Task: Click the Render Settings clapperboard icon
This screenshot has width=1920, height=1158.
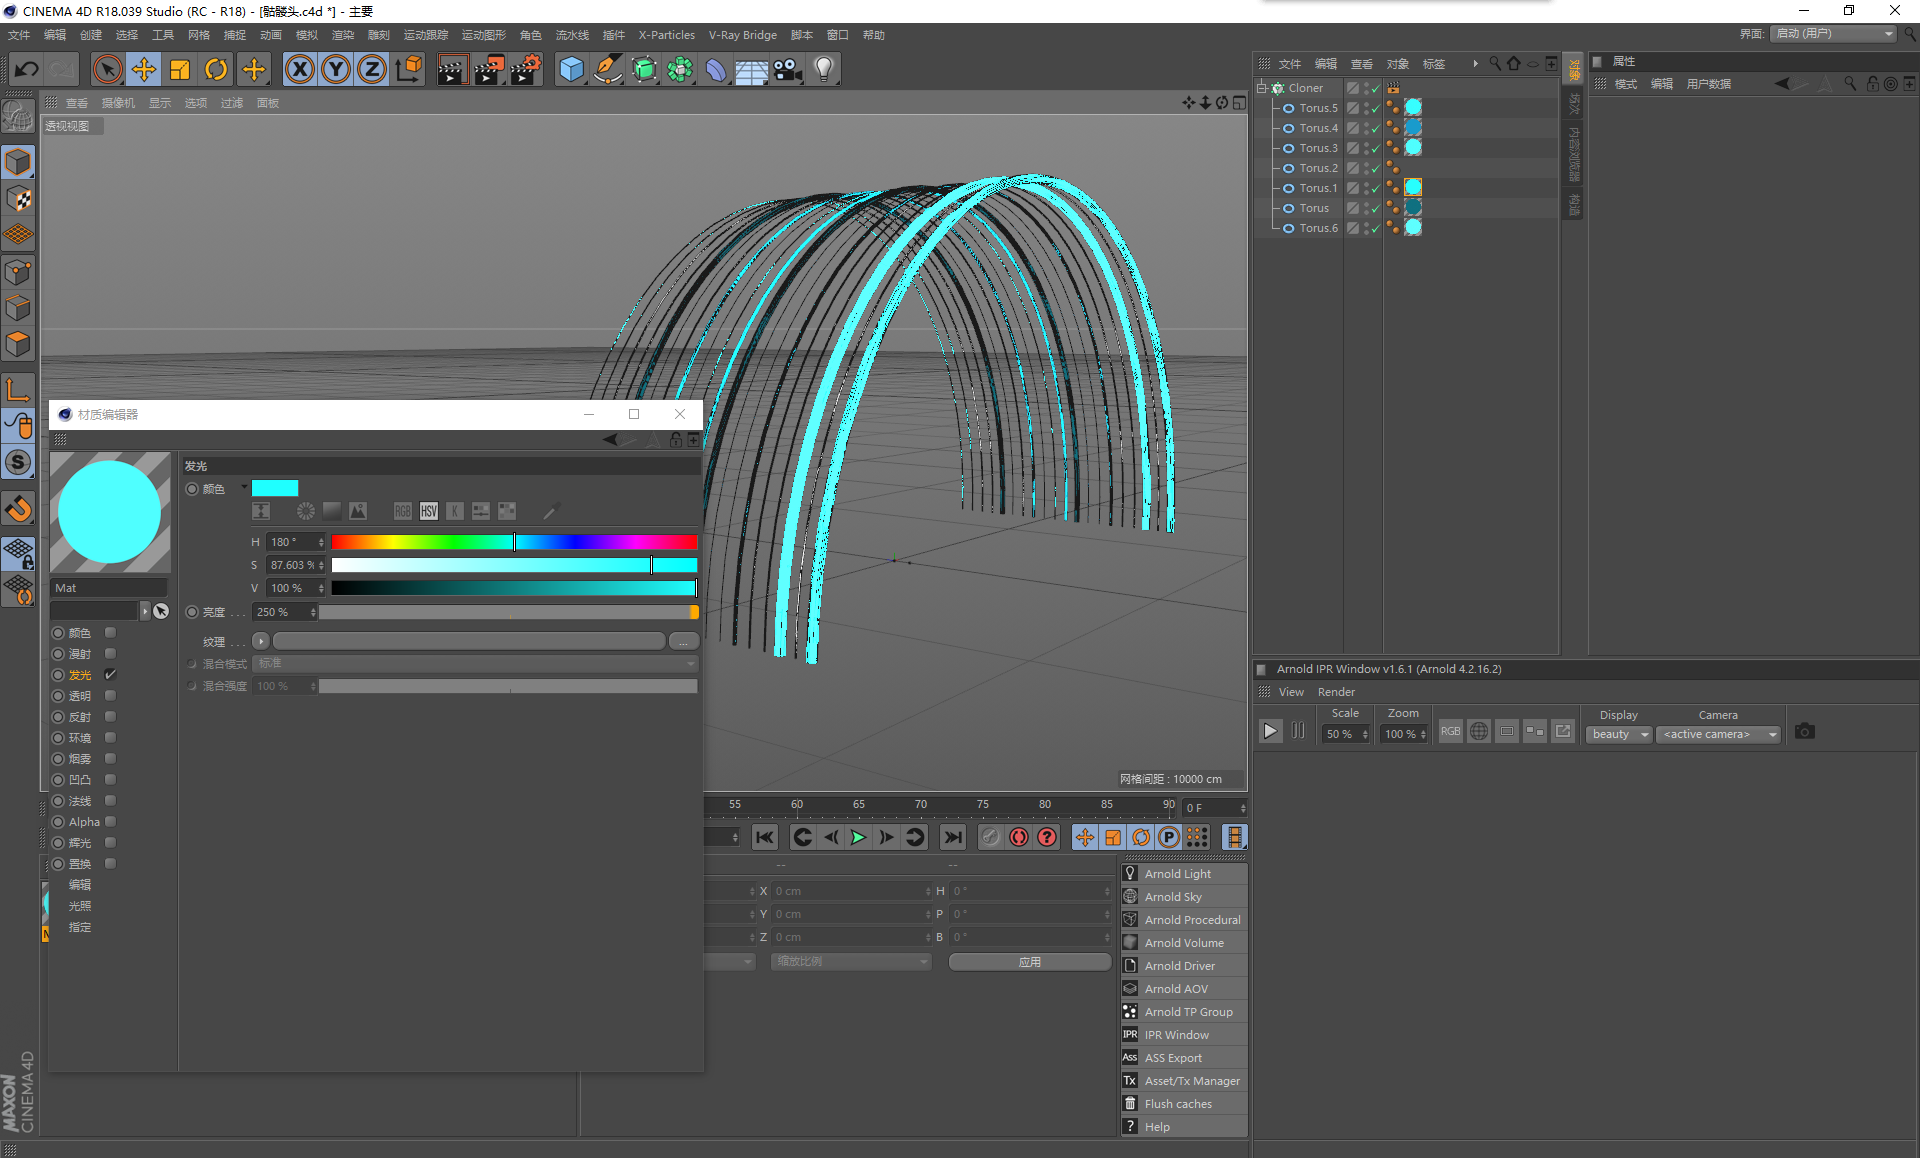Action: 525,69
